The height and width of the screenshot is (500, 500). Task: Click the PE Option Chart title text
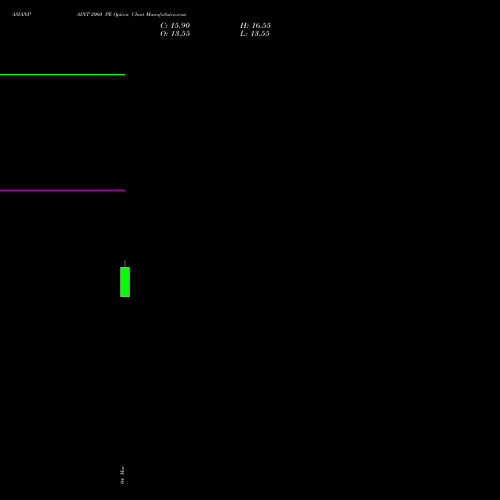131,14
